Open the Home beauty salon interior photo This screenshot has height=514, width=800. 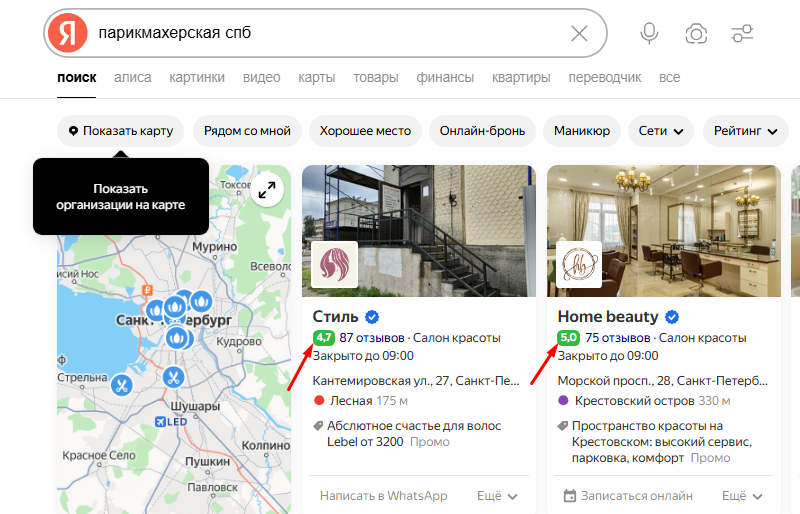[664, 231]
